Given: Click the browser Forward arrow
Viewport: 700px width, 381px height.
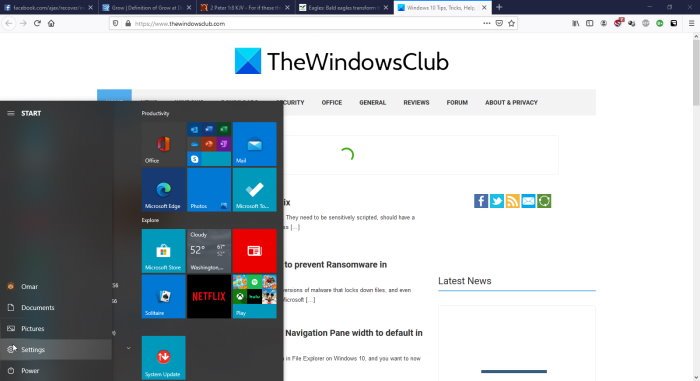Looking at the screenshot, I should [23, 23].
